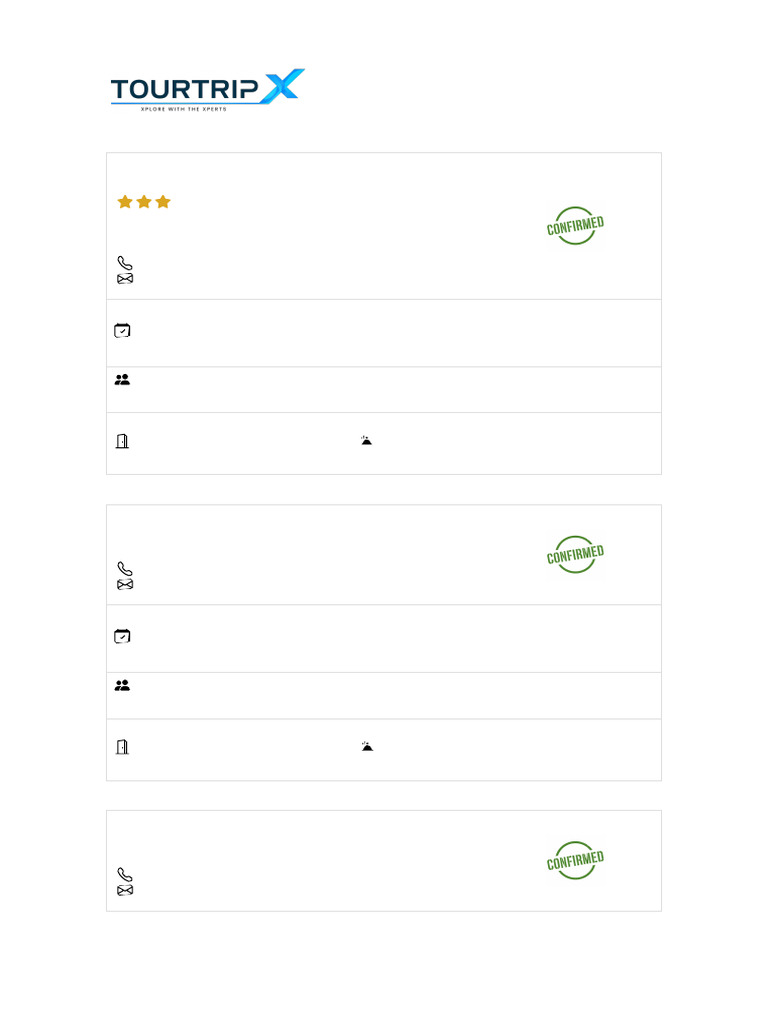Click the envelope icon in the second card
Image resolution: width=768 pixels, height=1024 pixels.
[125, 584]
